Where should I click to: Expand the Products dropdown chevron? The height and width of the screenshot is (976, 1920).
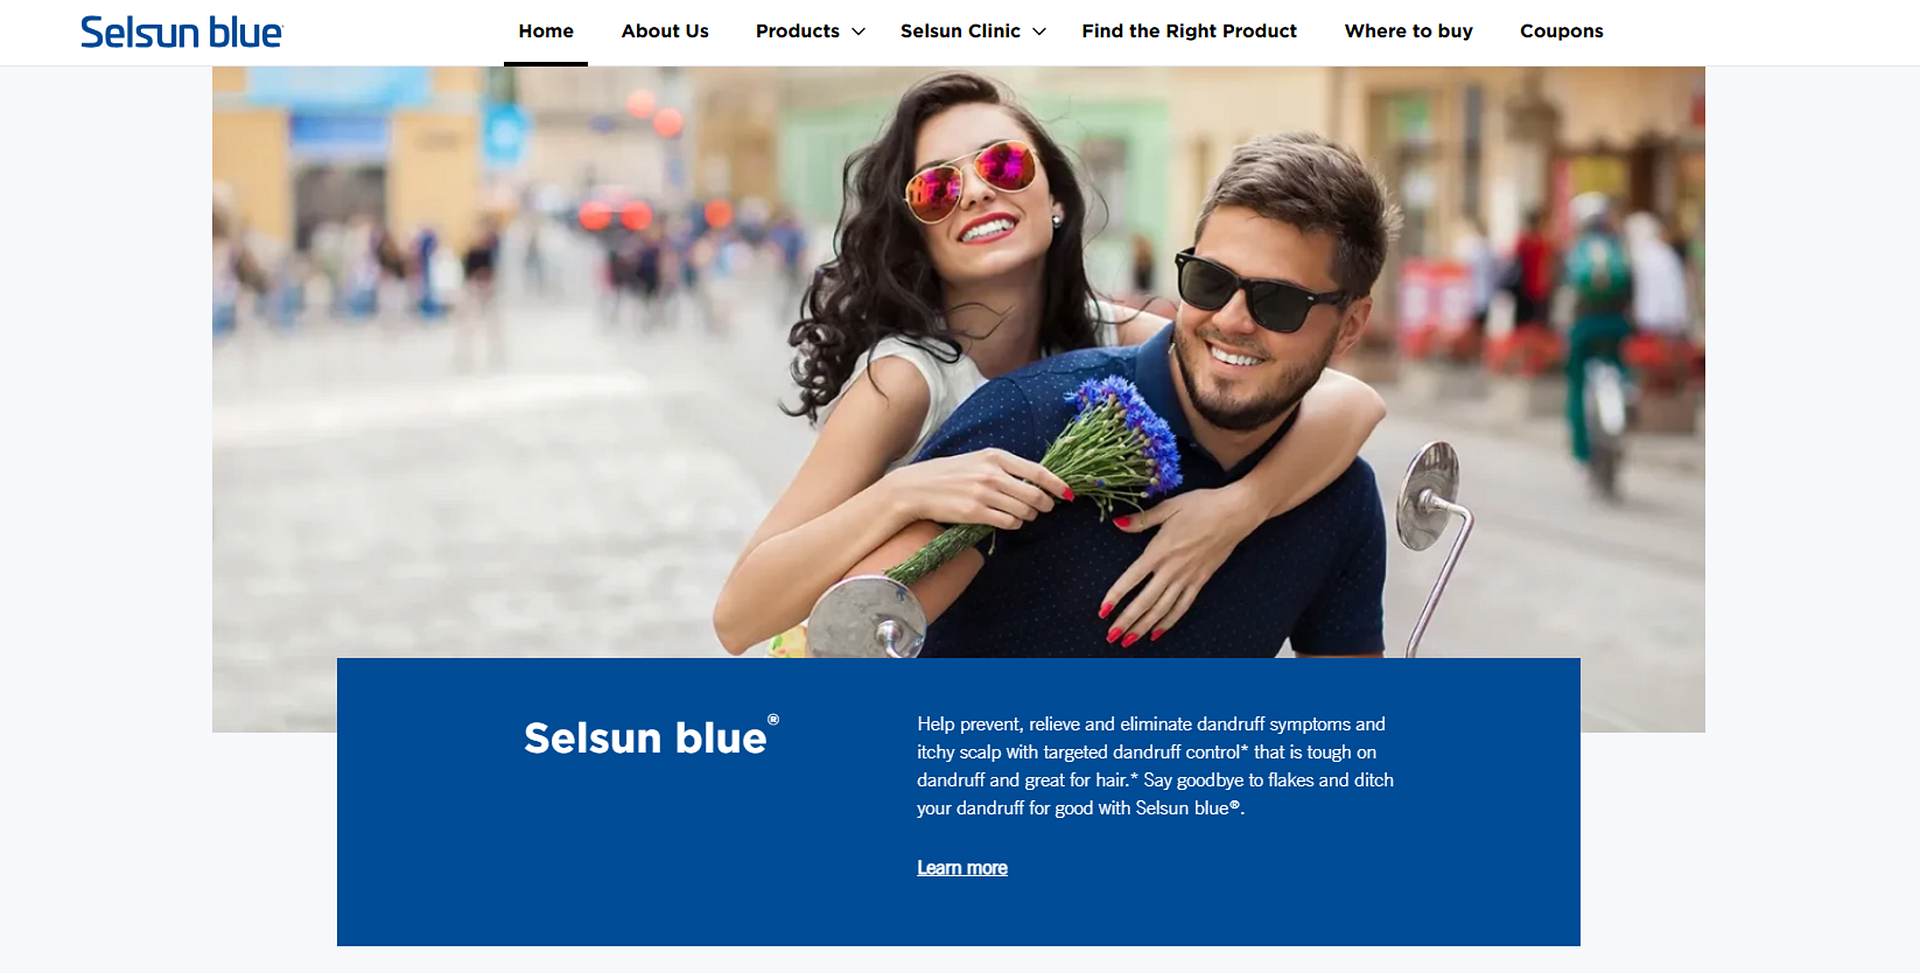pyautogui.click(x=858, y=32)
